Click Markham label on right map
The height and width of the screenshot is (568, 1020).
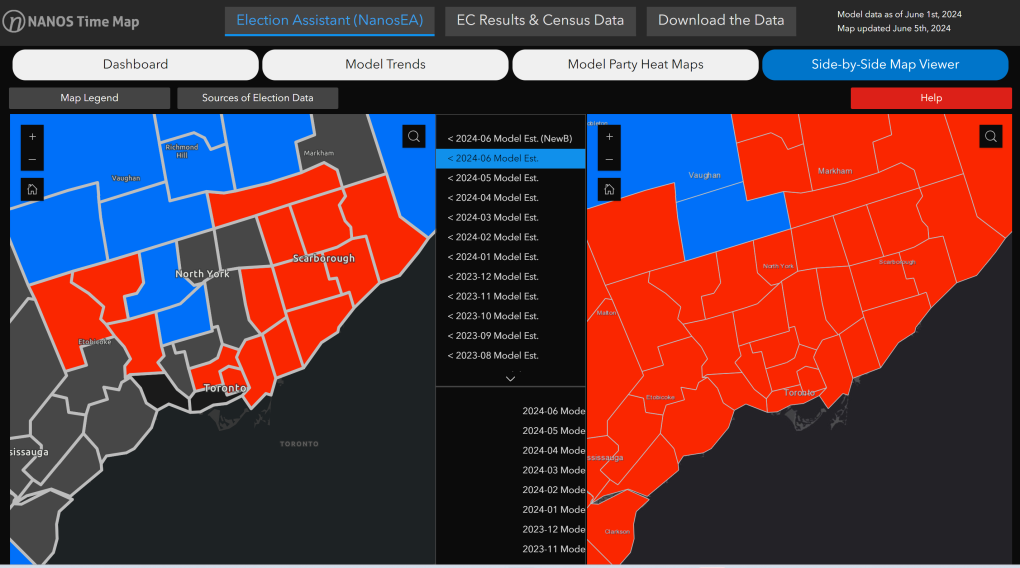835,170
